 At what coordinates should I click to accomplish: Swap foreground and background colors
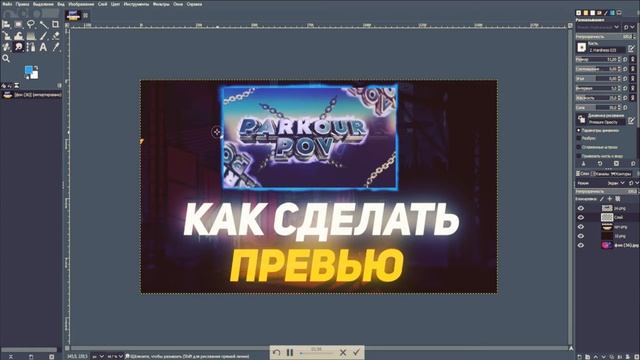point(36,67)
